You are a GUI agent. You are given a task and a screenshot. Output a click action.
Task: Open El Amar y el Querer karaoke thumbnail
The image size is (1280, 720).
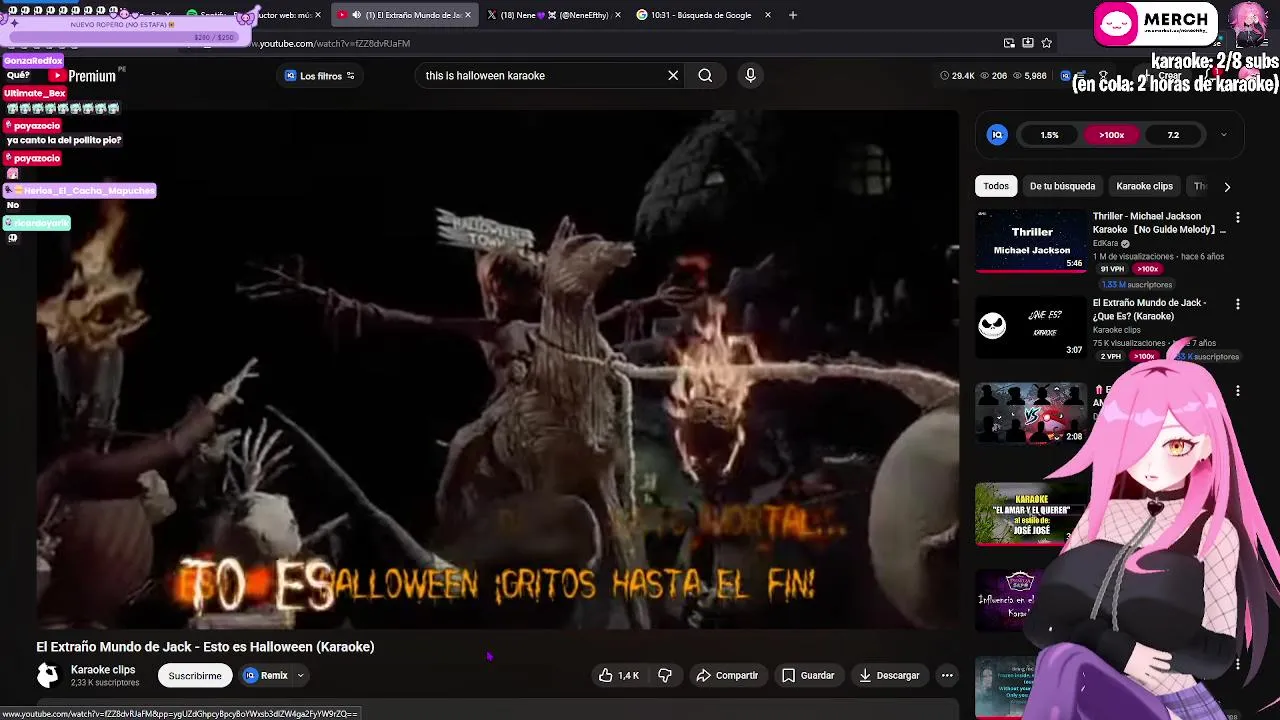click(x=1026, y=514)
